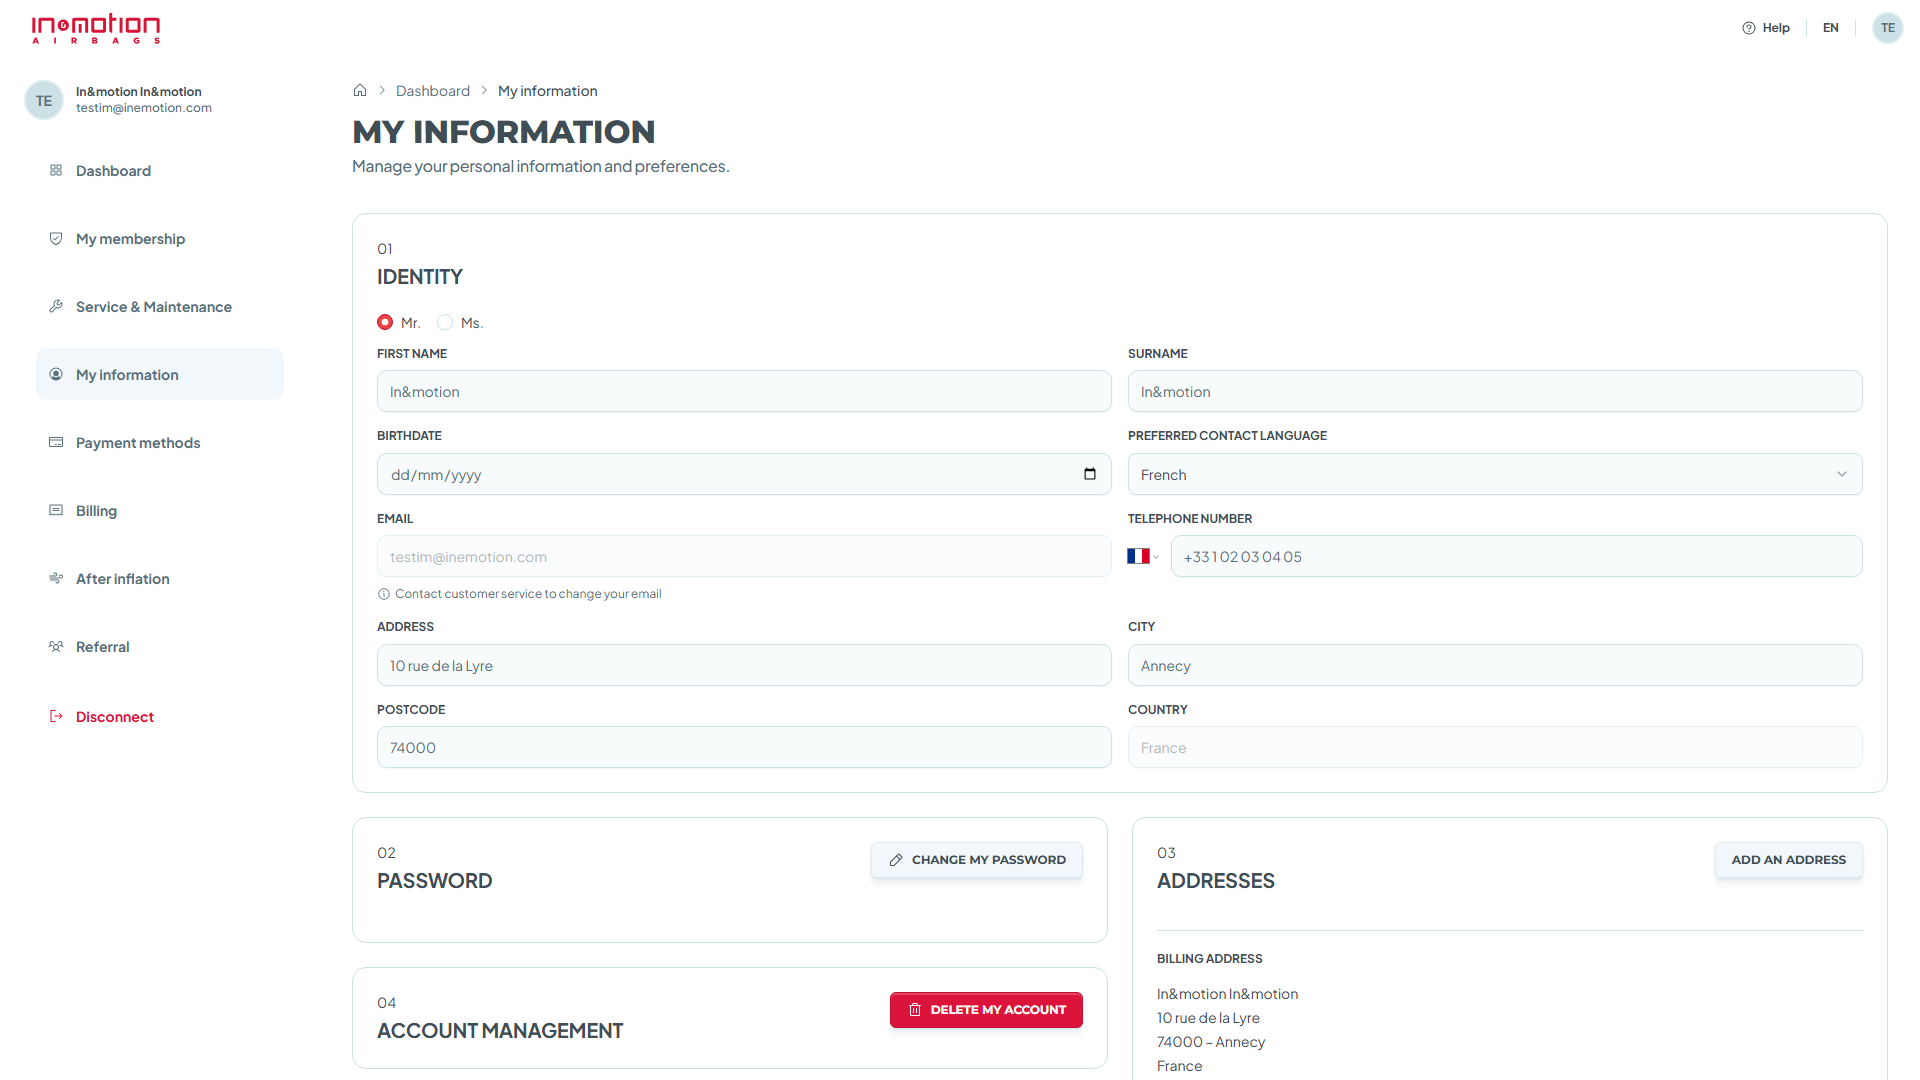The width and height of the screenshot is (1920, 1080).
Task: Click the Service & Maintenance wrench icon
Action: click(x=56, y=306)
